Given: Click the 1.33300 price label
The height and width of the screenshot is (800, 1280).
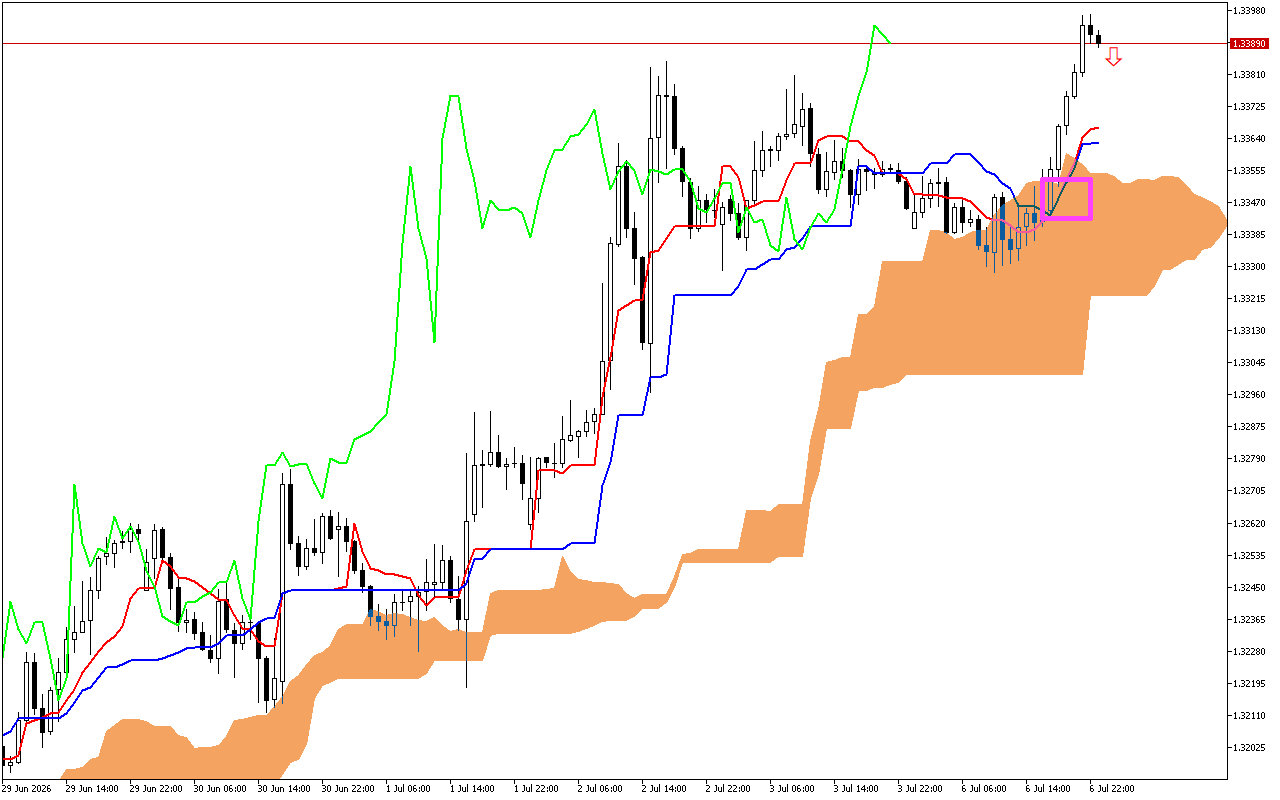Looking at the screenshot, I should click(1250, 267).
